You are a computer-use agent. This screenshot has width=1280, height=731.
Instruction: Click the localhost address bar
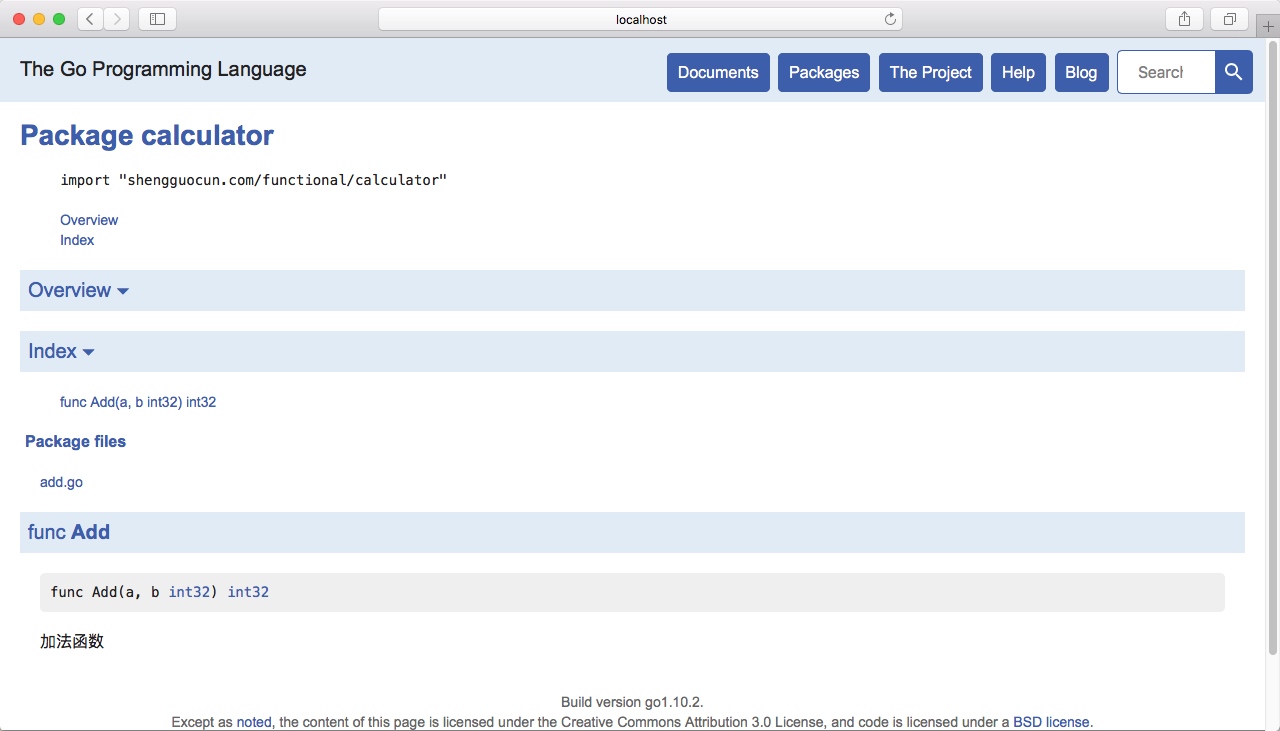640,19
